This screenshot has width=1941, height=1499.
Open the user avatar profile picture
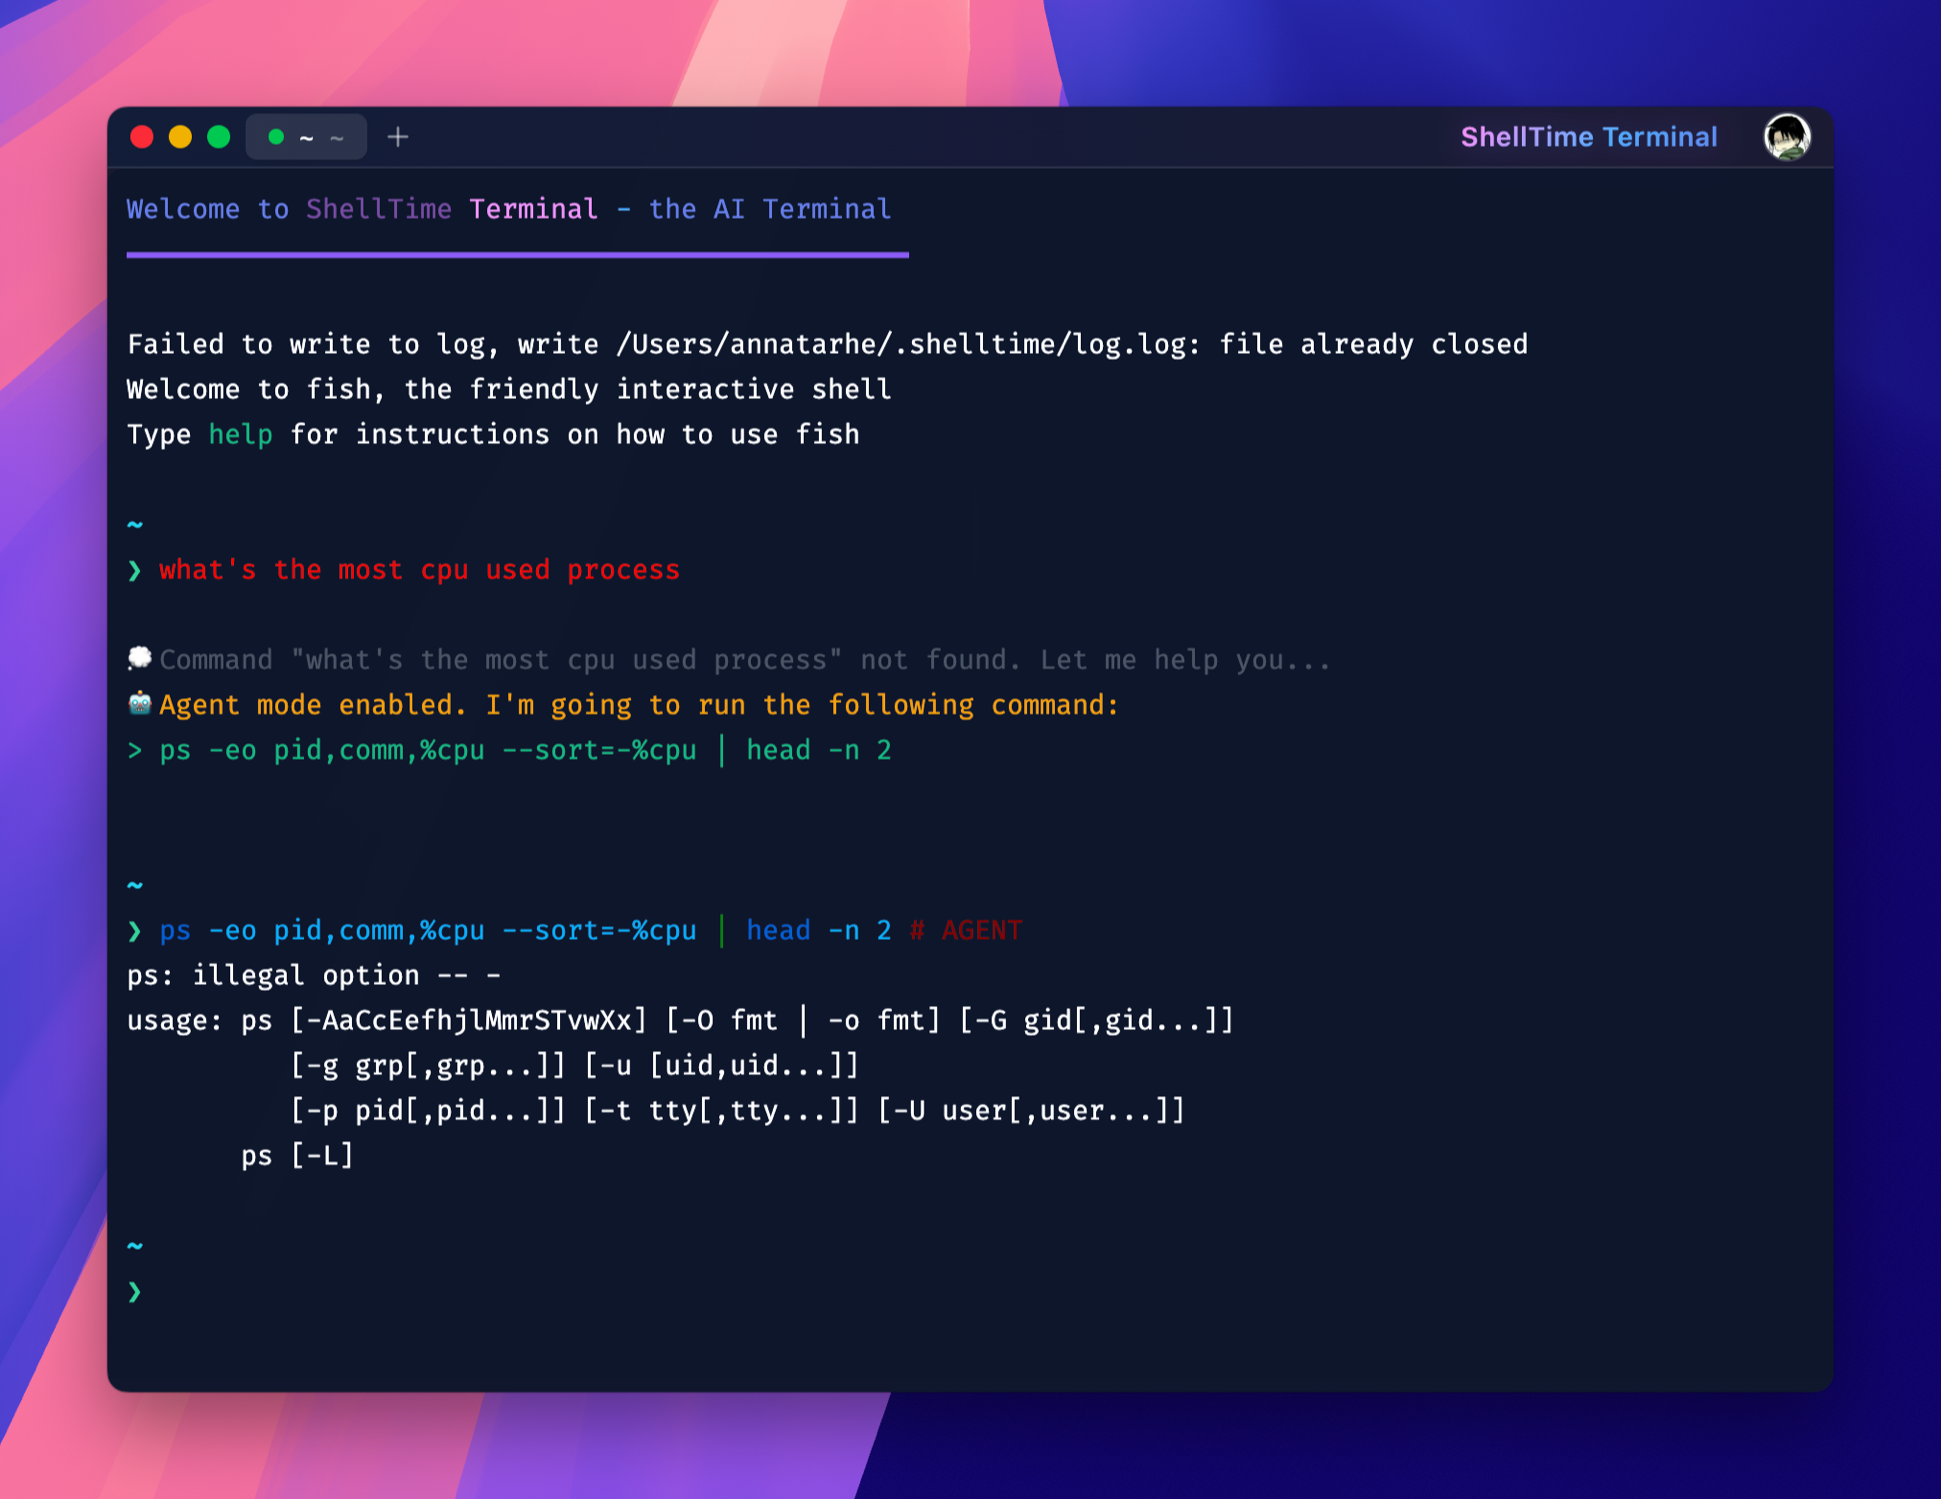click(1787, 137)
